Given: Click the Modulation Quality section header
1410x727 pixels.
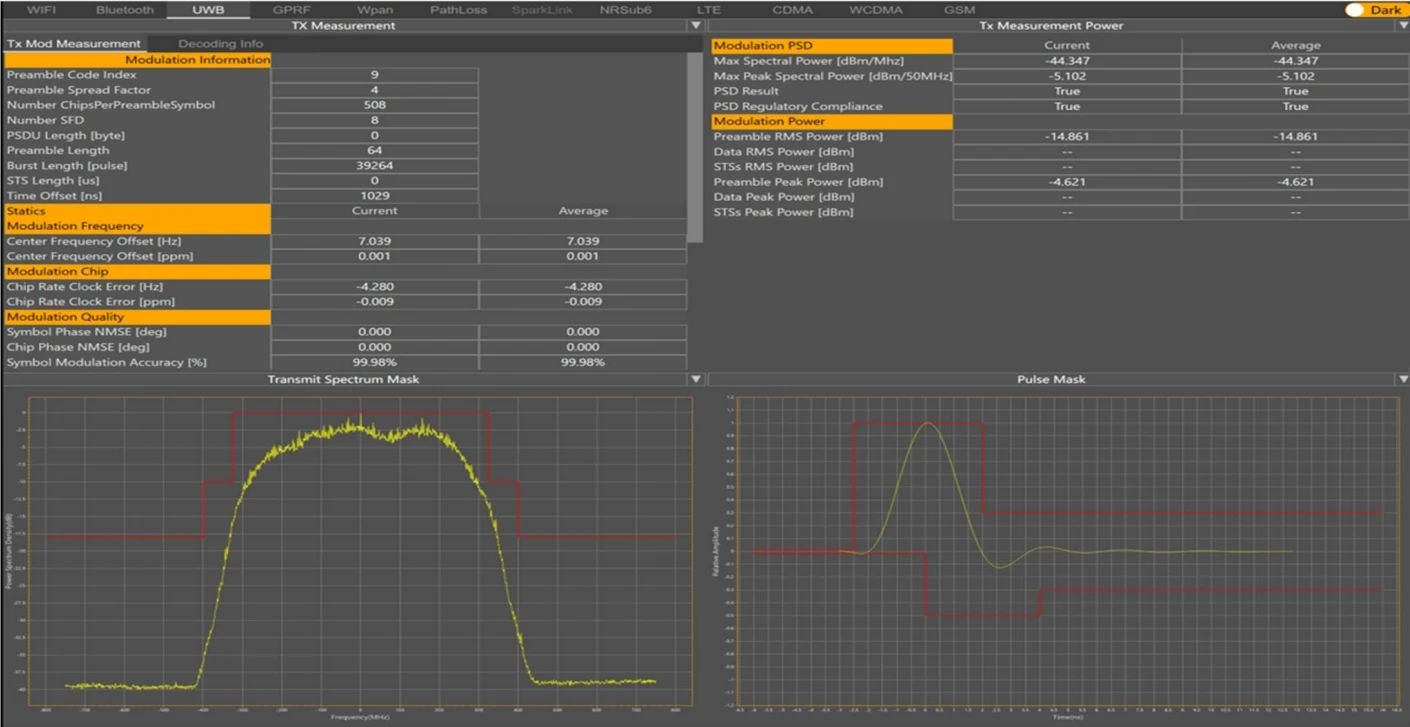Looking at the screenshot, I should point(137,317).
